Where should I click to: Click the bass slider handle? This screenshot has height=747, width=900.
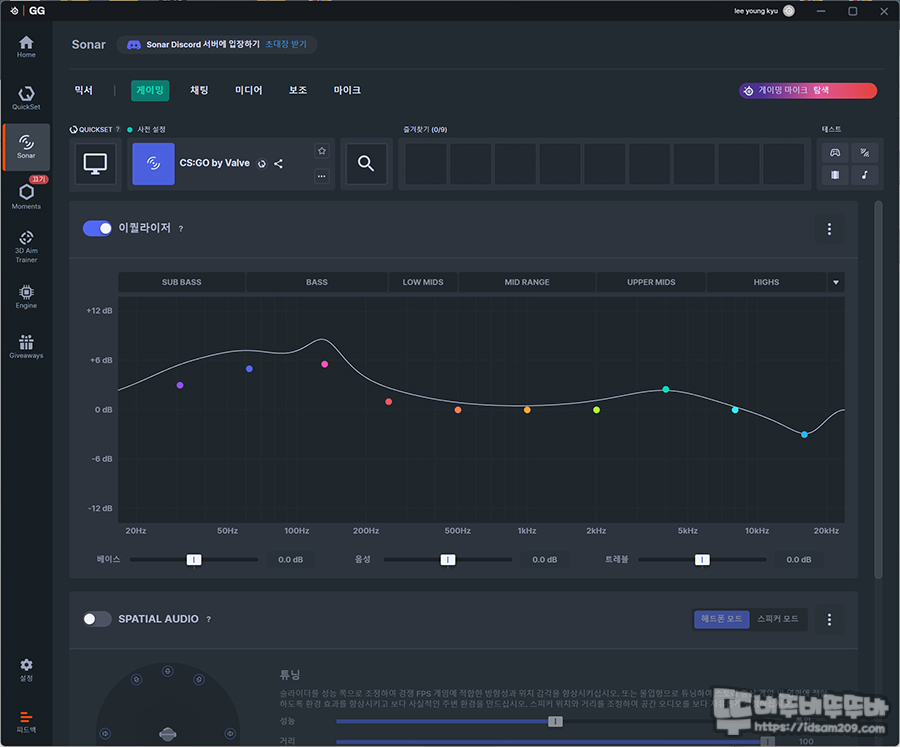(x=194, y=560)
